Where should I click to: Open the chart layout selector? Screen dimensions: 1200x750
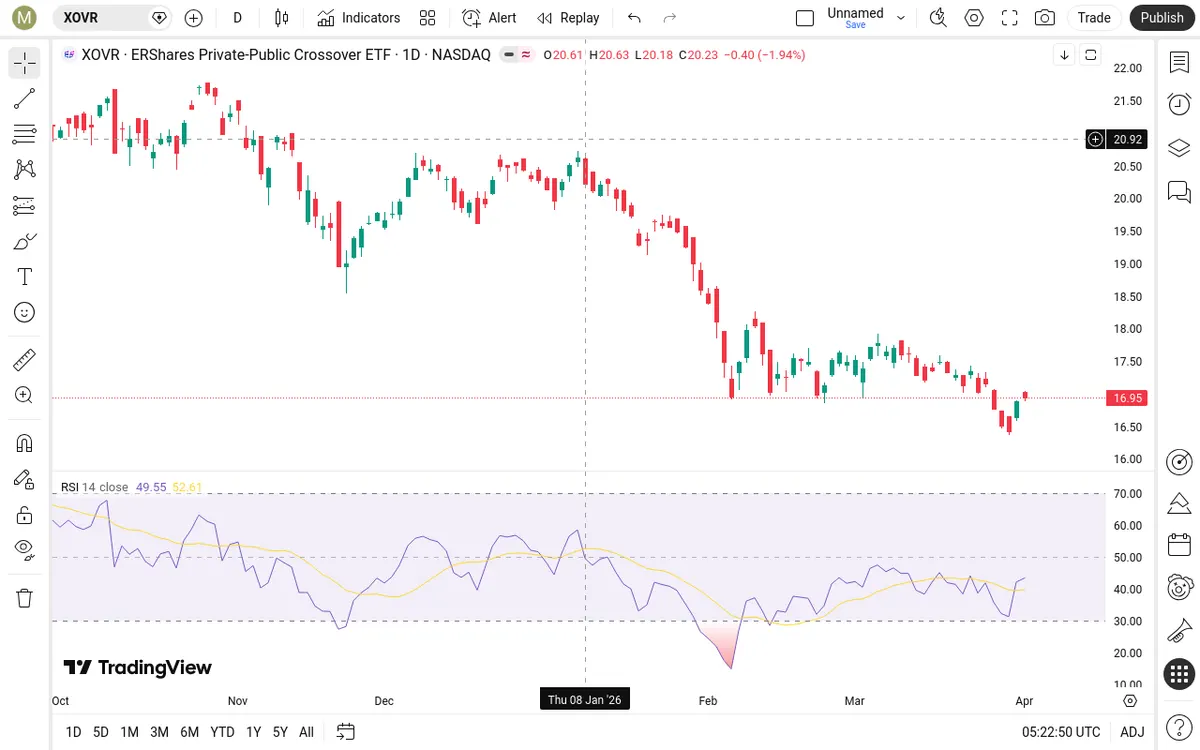pos(805,18)
